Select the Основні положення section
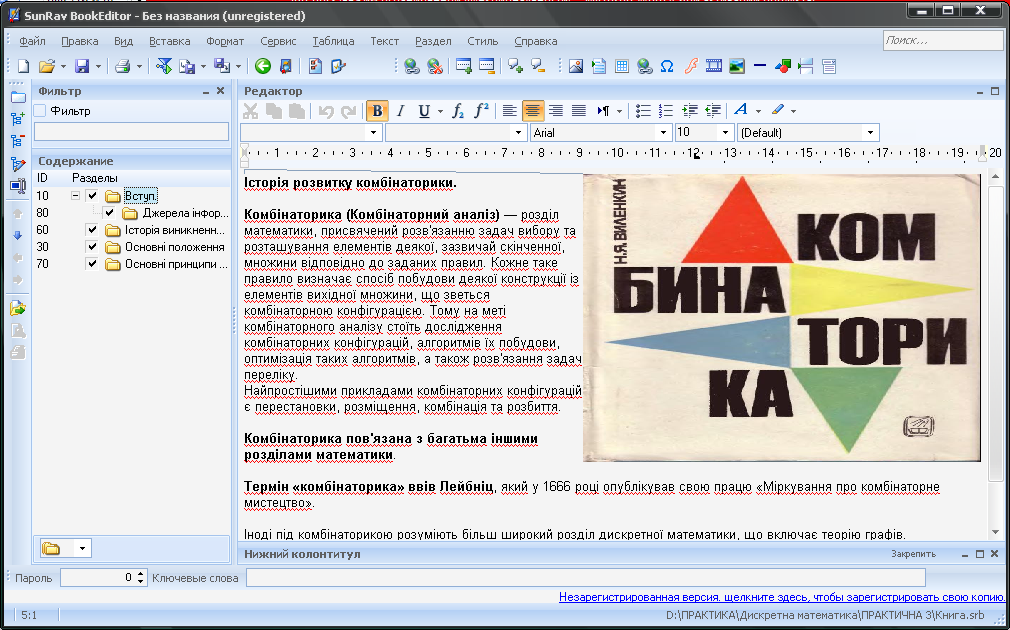 (175, 247)
